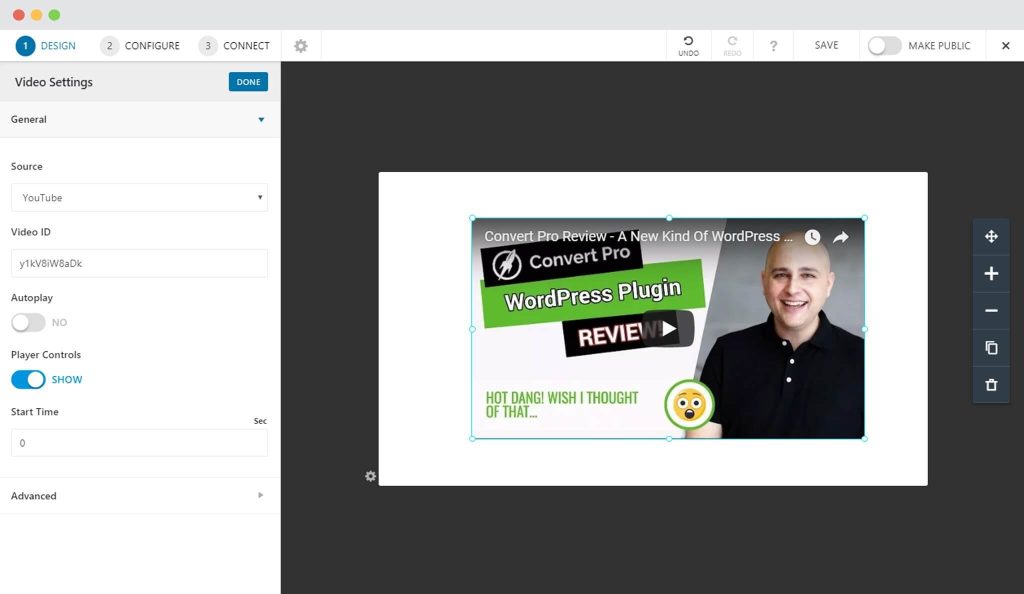Viewport: 1024px width, 594px height.
Task: Turn on the Autoplay toggle
Action: pyautogui.click(x=28, y=322)
